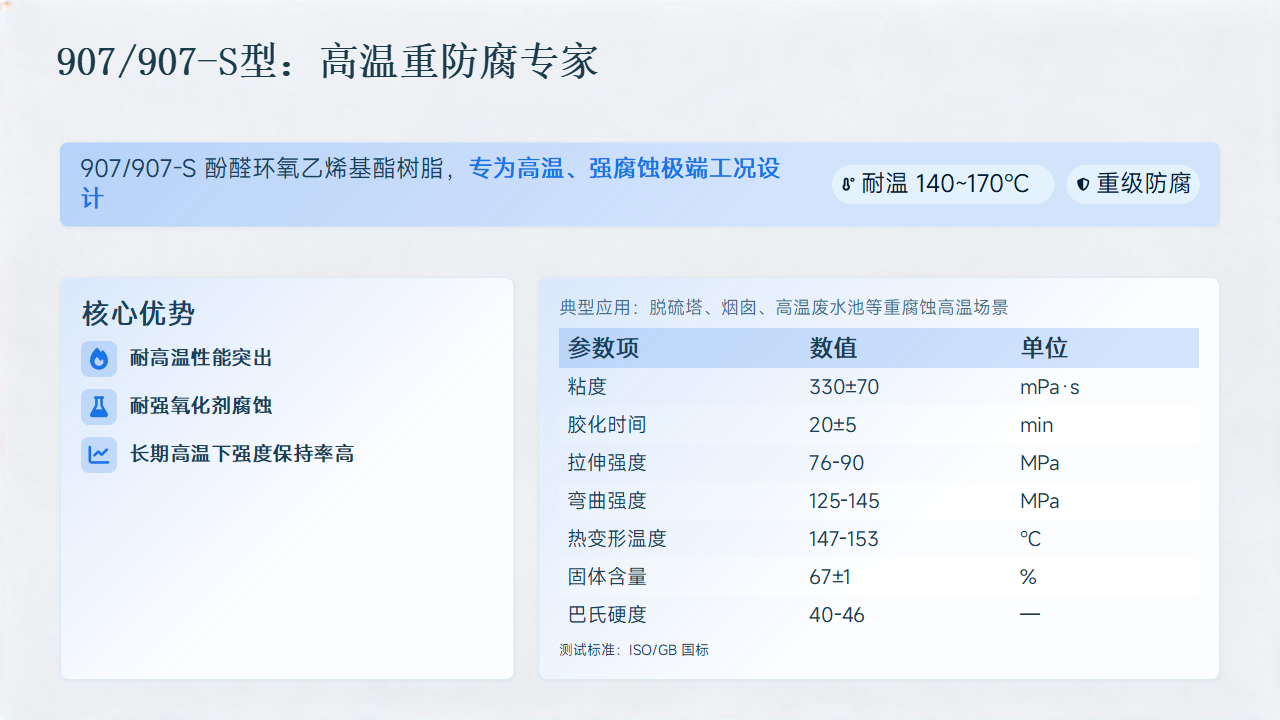
Task: Select the text 长期高温下强度保持率高
Action: [242, 454]
